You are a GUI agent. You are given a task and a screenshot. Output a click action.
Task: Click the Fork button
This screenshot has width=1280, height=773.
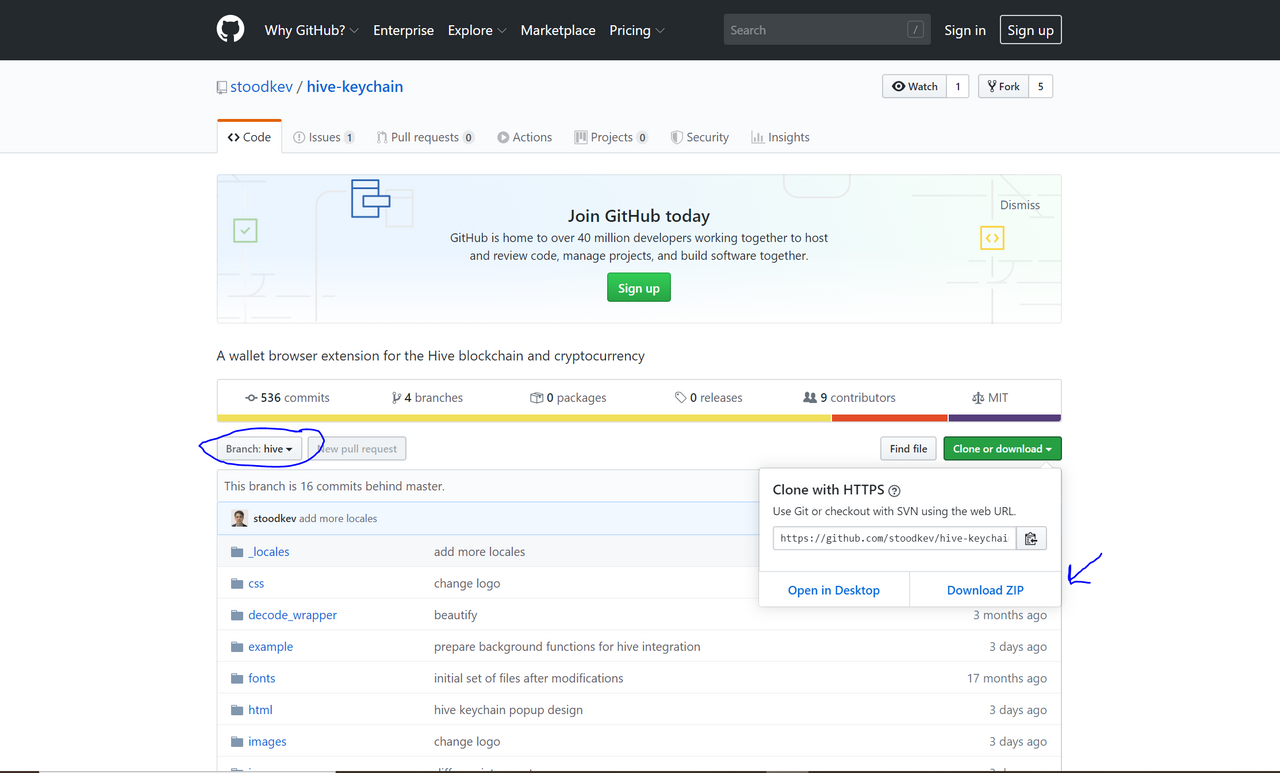pyautogui.click(x=1003, y=87)
